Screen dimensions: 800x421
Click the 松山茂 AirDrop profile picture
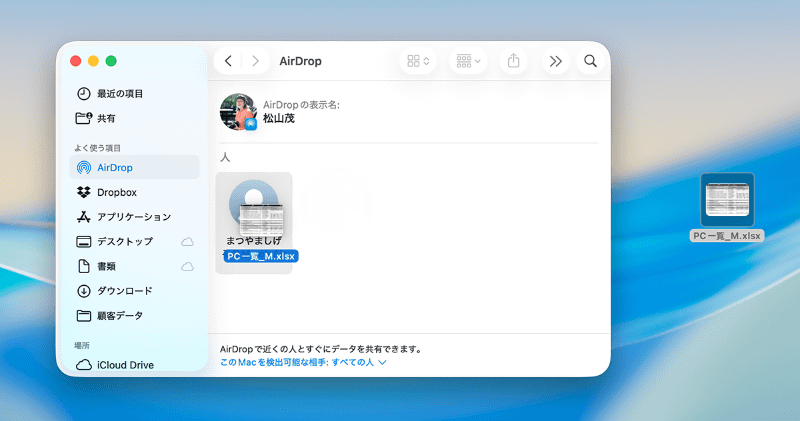[x=238, y=112]
